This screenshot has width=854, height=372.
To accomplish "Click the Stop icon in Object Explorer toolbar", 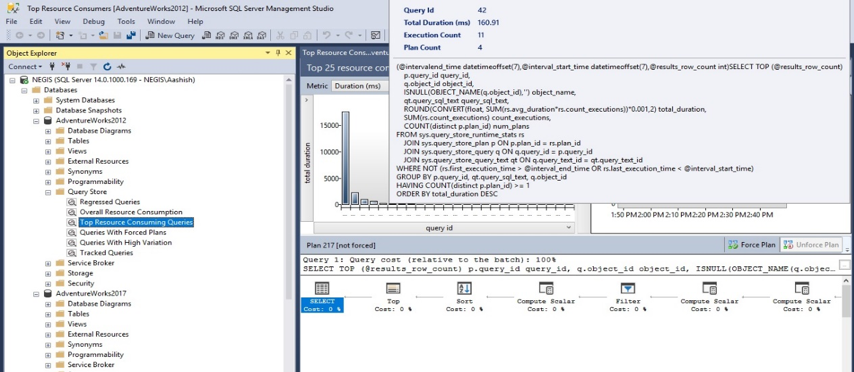I will (x=80, y=66).
